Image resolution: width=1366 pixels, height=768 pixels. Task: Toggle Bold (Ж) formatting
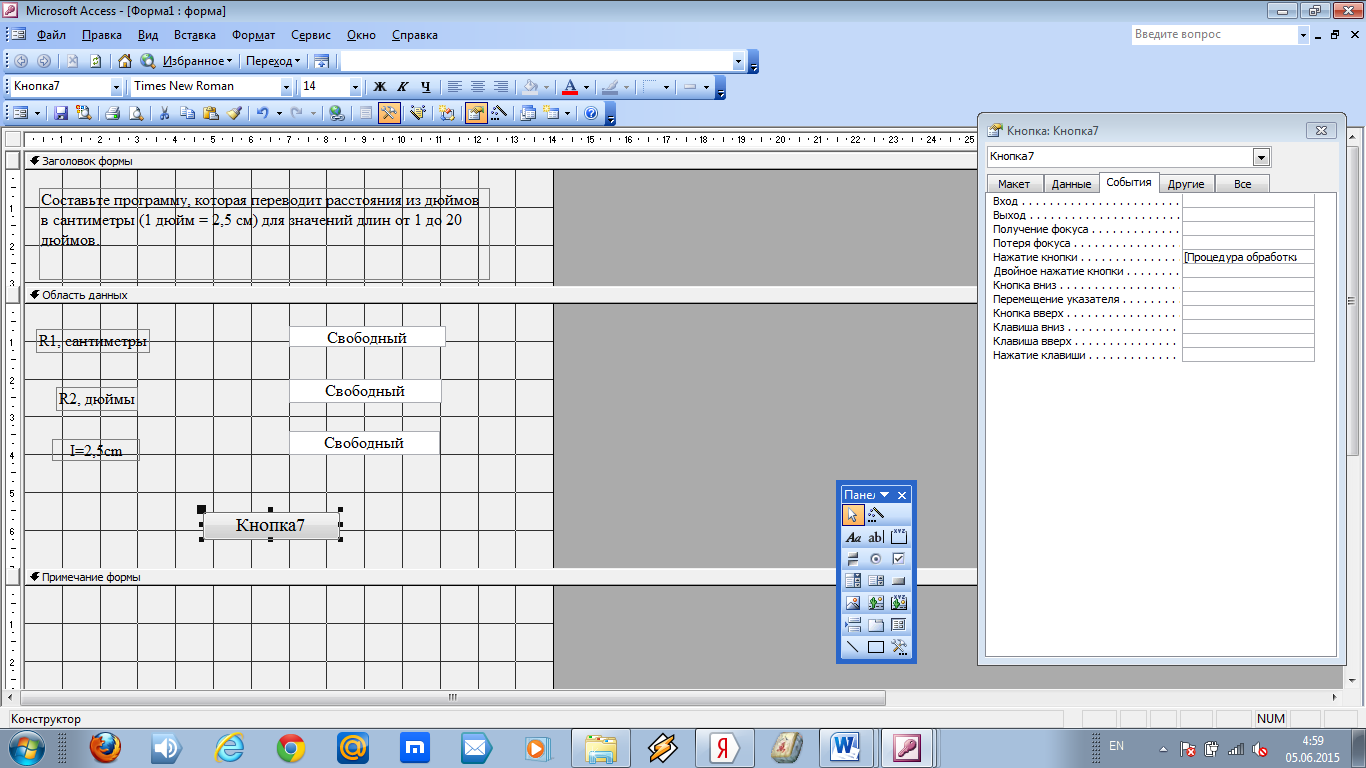380,87
